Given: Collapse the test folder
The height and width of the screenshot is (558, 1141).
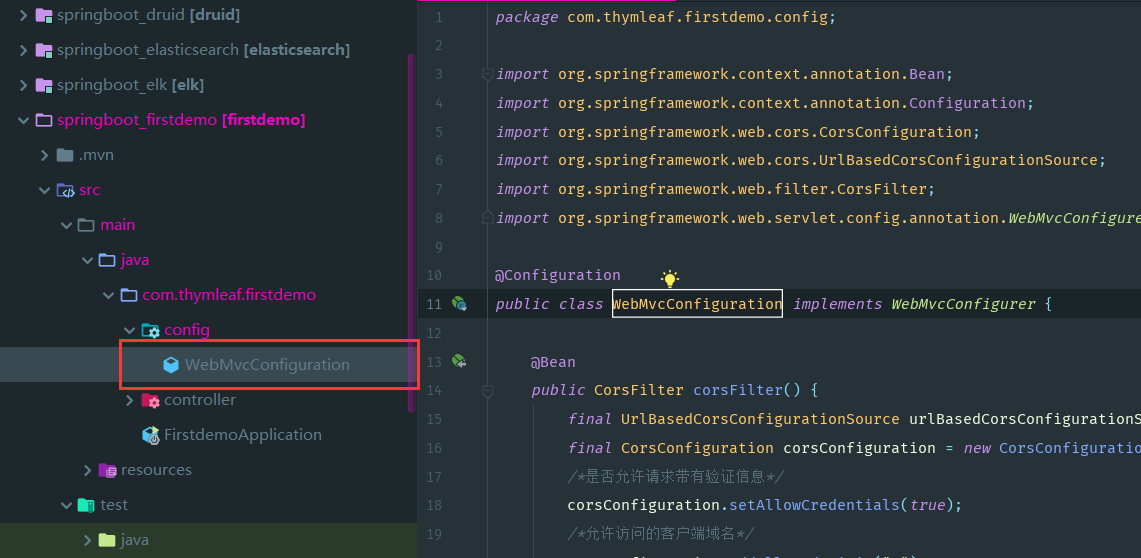Looking at the screenshot, I should [x=66, y=505].
